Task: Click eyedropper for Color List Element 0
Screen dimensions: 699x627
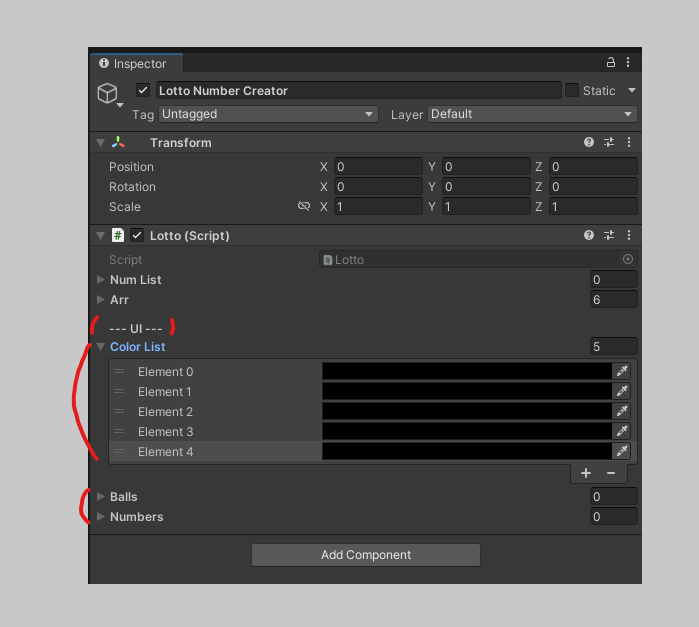Action: coord(622,371)
